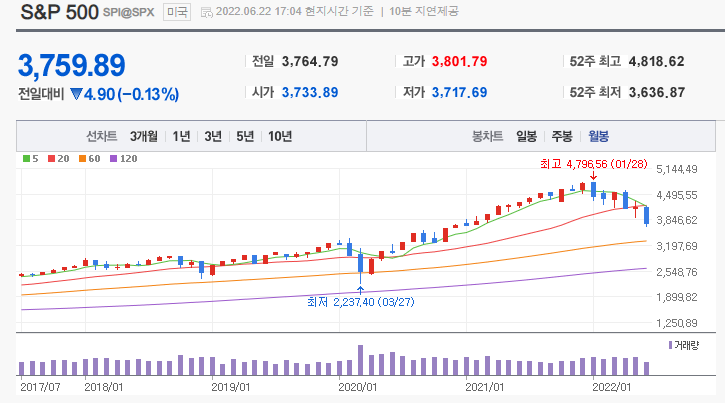
Task: Click the 전일 value 3,764.79
Action: click(310, 61)
